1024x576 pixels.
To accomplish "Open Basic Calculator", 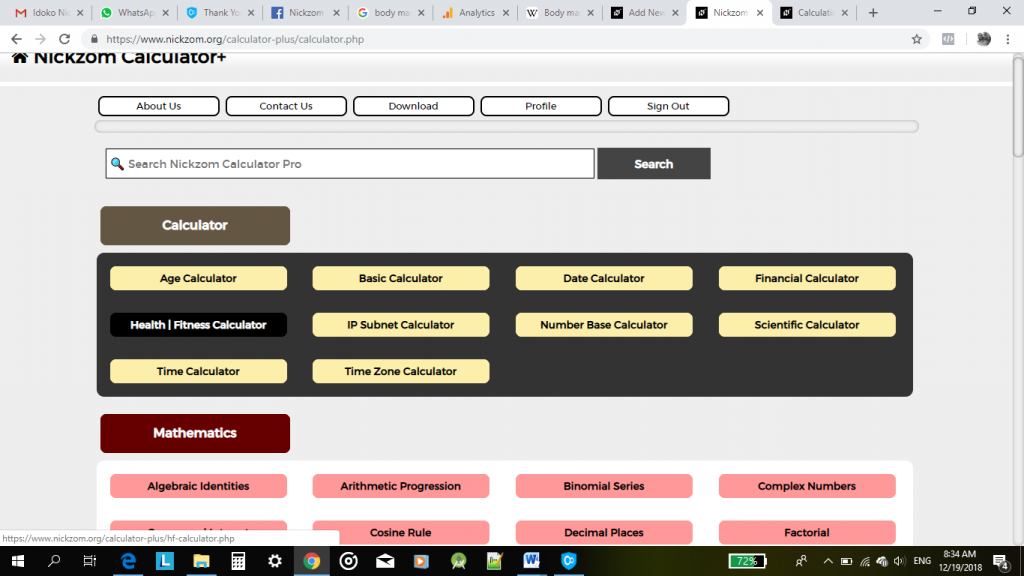I will click(401, 278).
